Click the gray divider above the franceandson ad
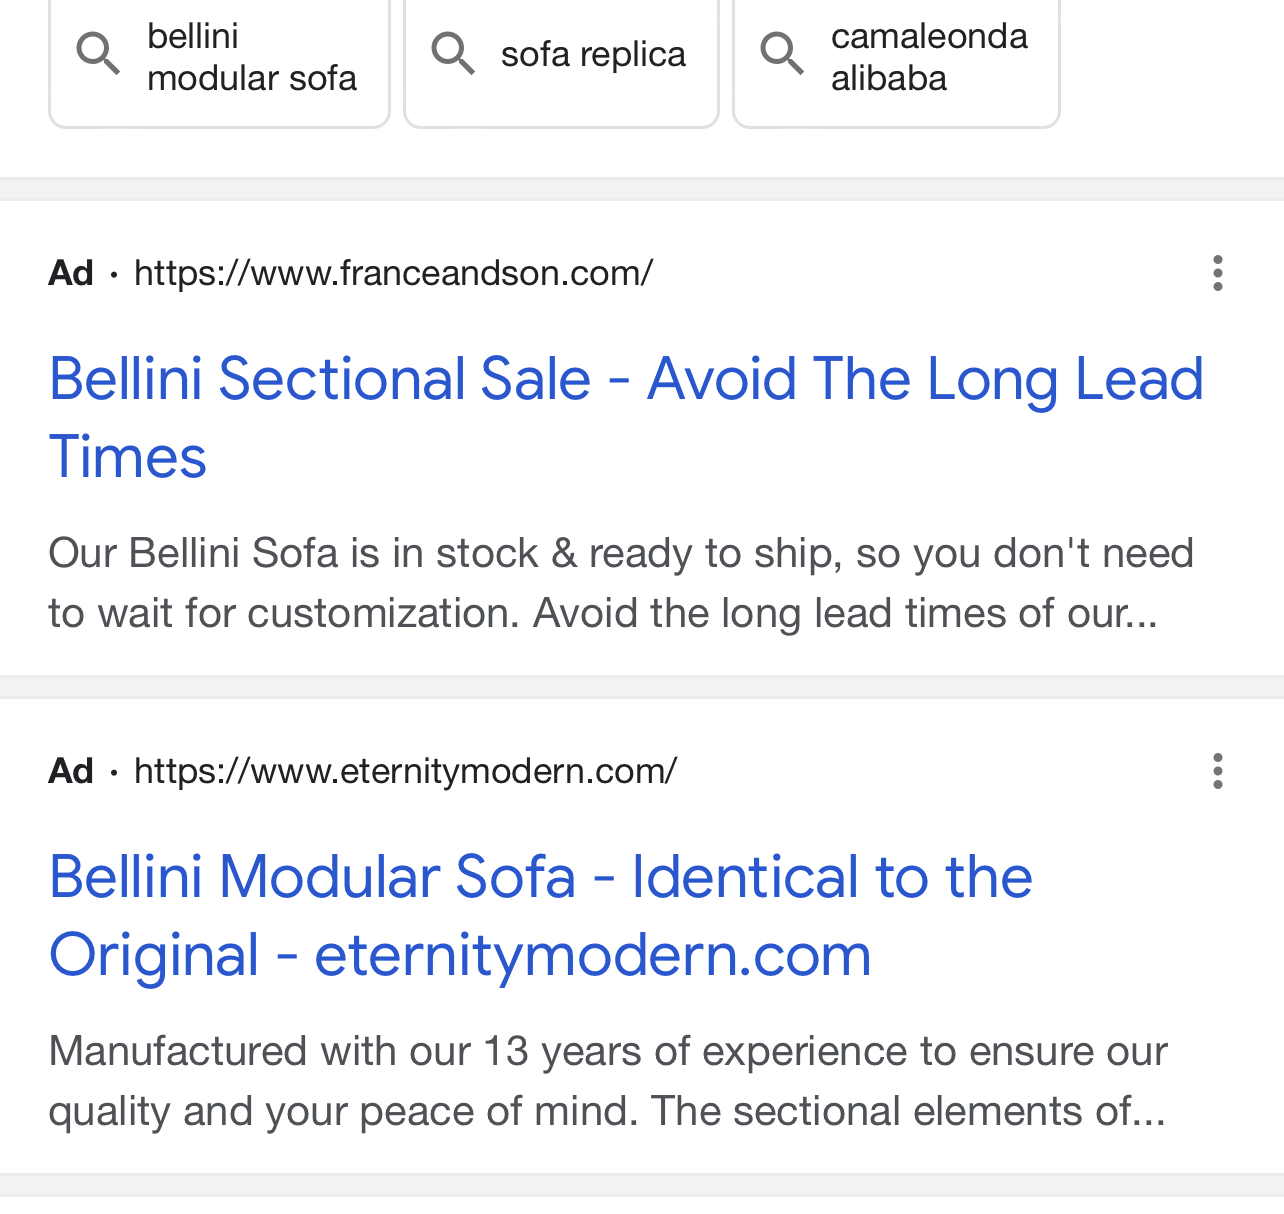Screen dimensions: 1284x1214 (x=642, y=189)
